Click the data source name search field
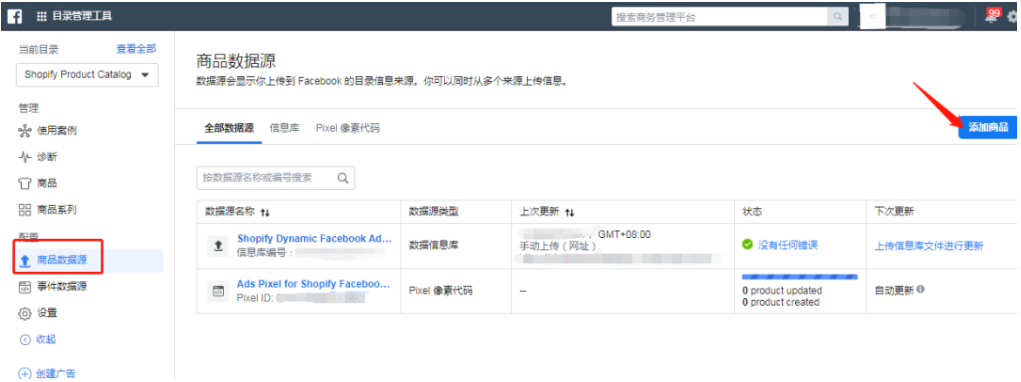Image resolution: width=1021 pixels, height=382 pixels. [x=275, y=178]
